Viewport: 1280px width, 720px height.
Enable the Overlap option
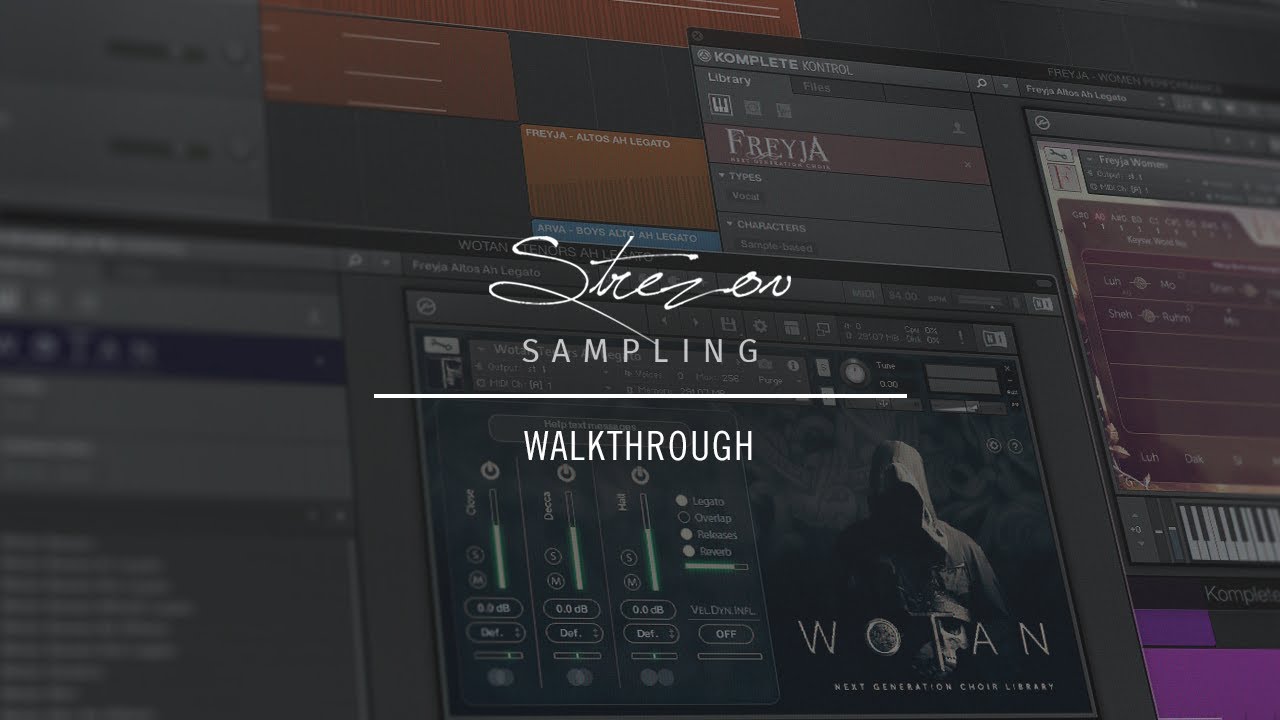coord(685,517)
